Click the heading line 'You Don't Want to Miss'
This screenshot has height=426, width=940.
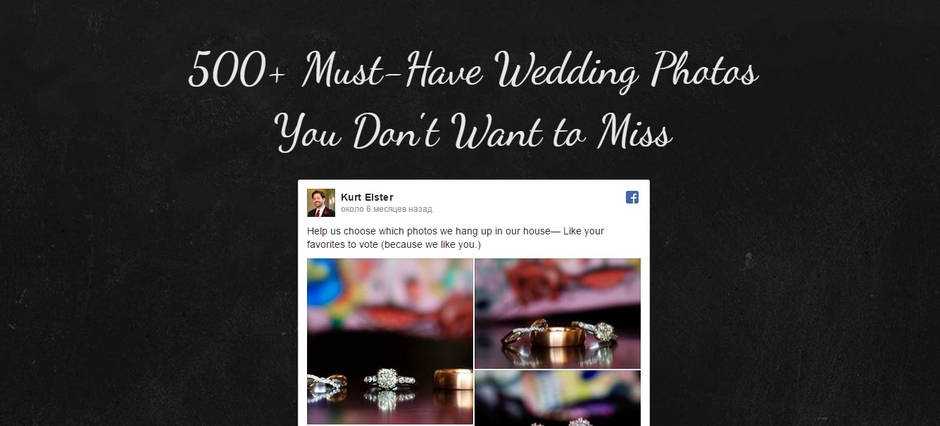click(473, 131)
